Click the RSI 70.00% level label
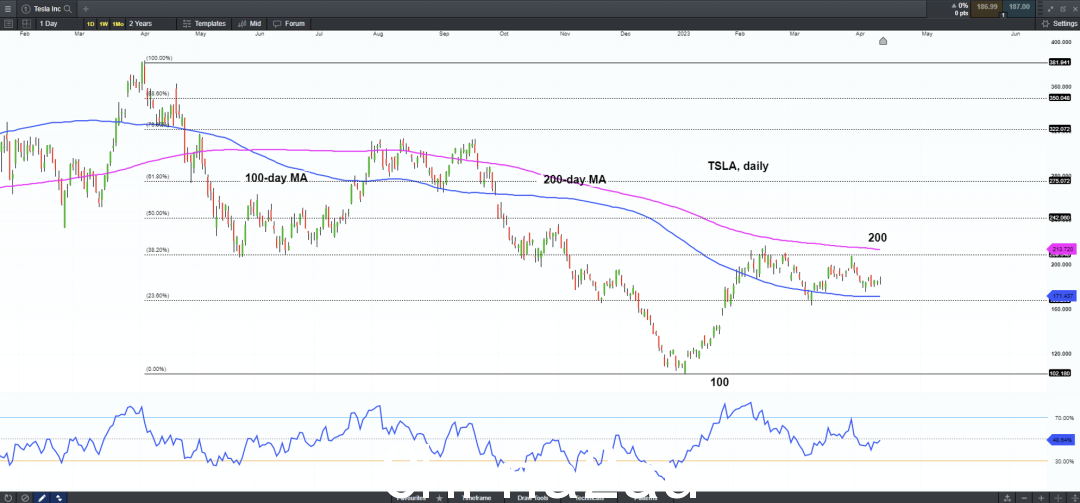 1063,418
